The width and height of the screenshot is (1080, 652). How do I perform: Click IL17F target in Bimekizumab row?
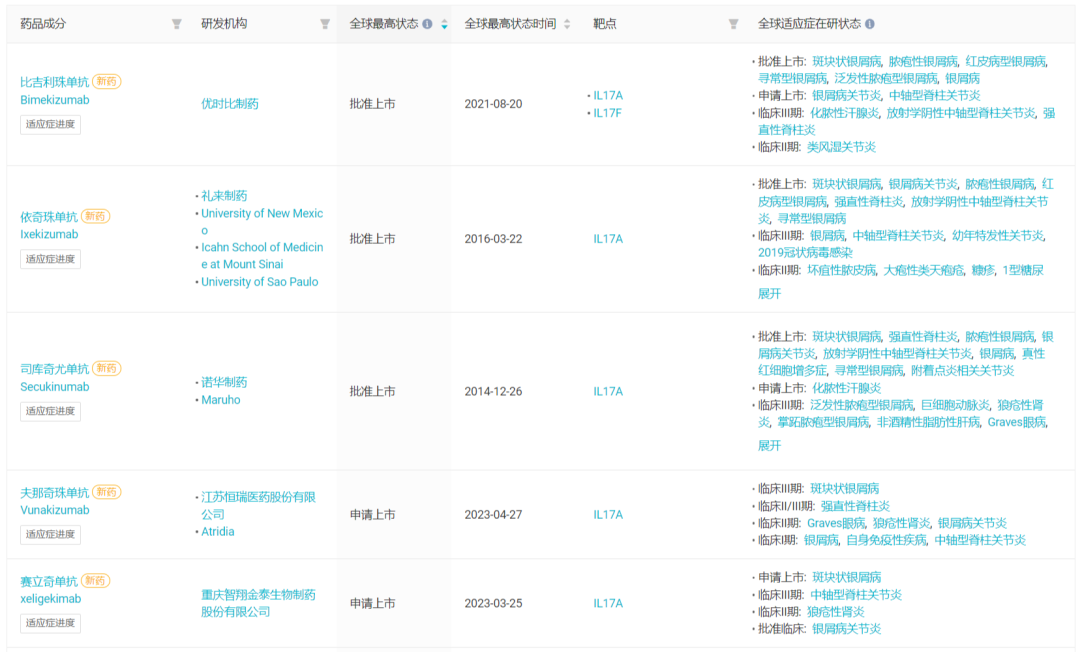(608, 113)
